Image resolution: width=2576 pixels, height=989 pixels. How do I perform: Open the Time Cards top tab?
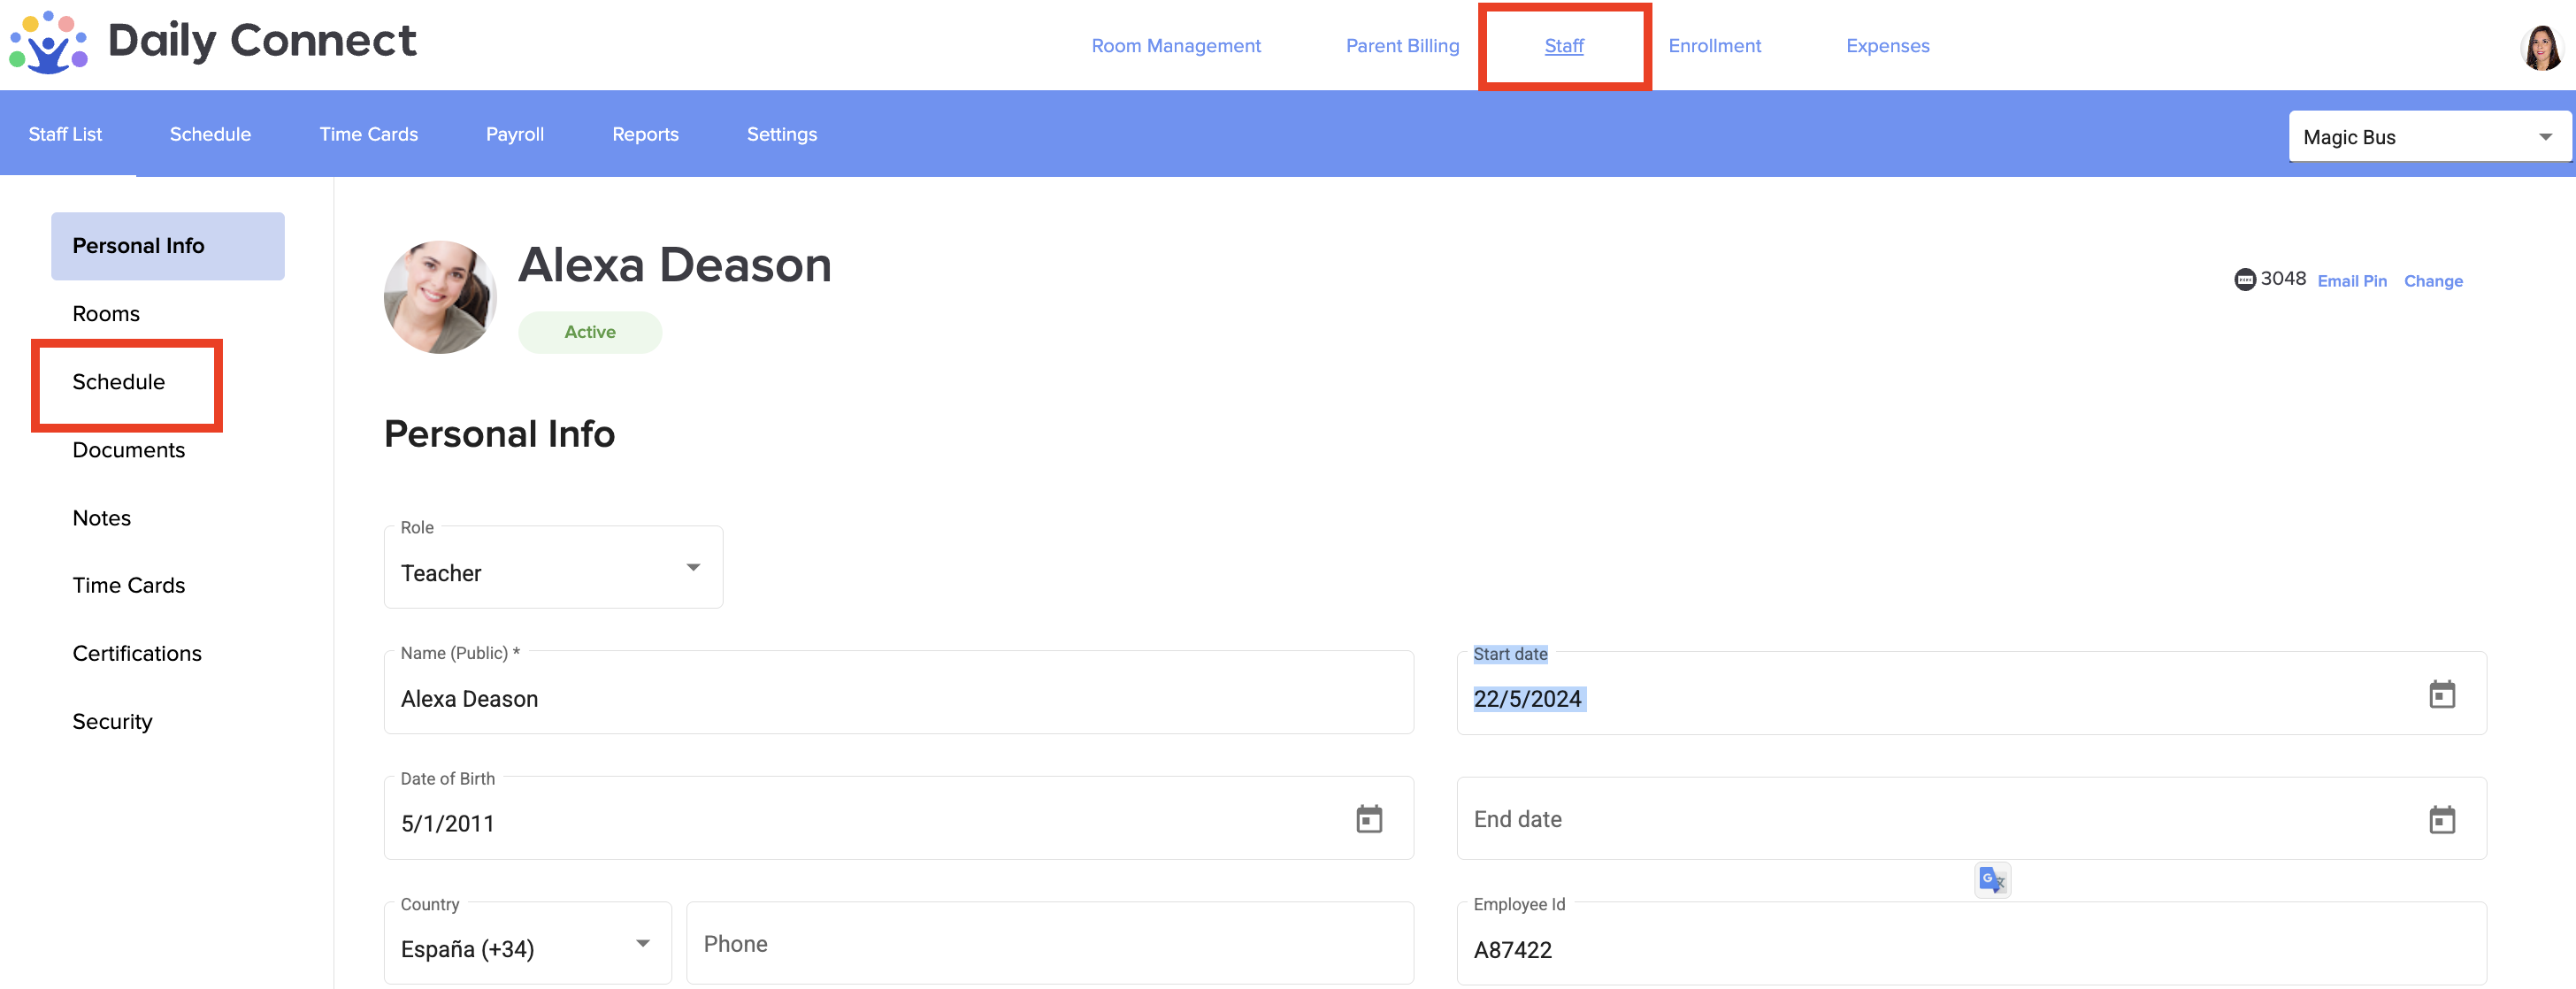(368, 134)
